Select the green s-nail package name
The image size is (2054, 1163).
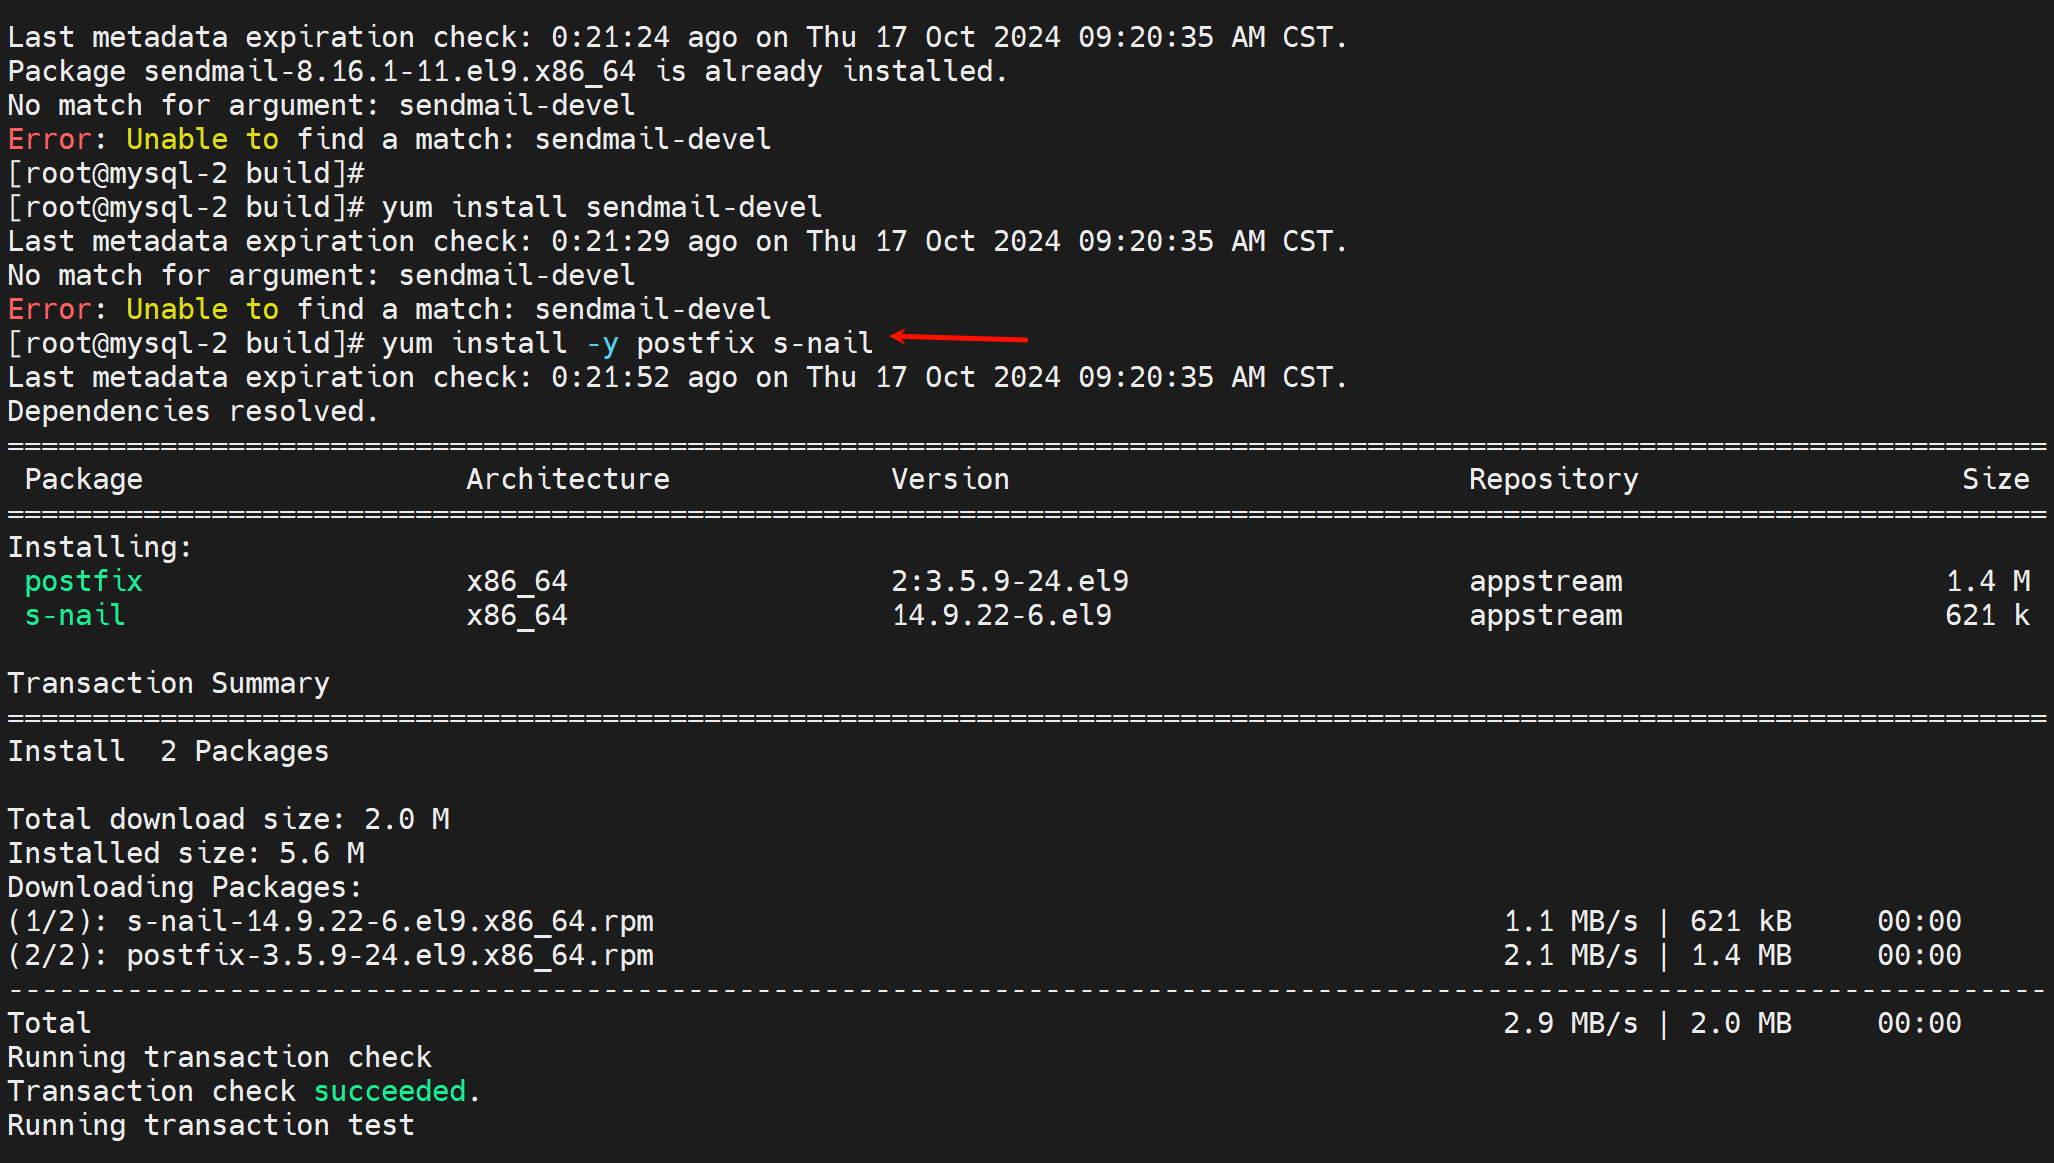pyautogui.click(x=75, y=615)
